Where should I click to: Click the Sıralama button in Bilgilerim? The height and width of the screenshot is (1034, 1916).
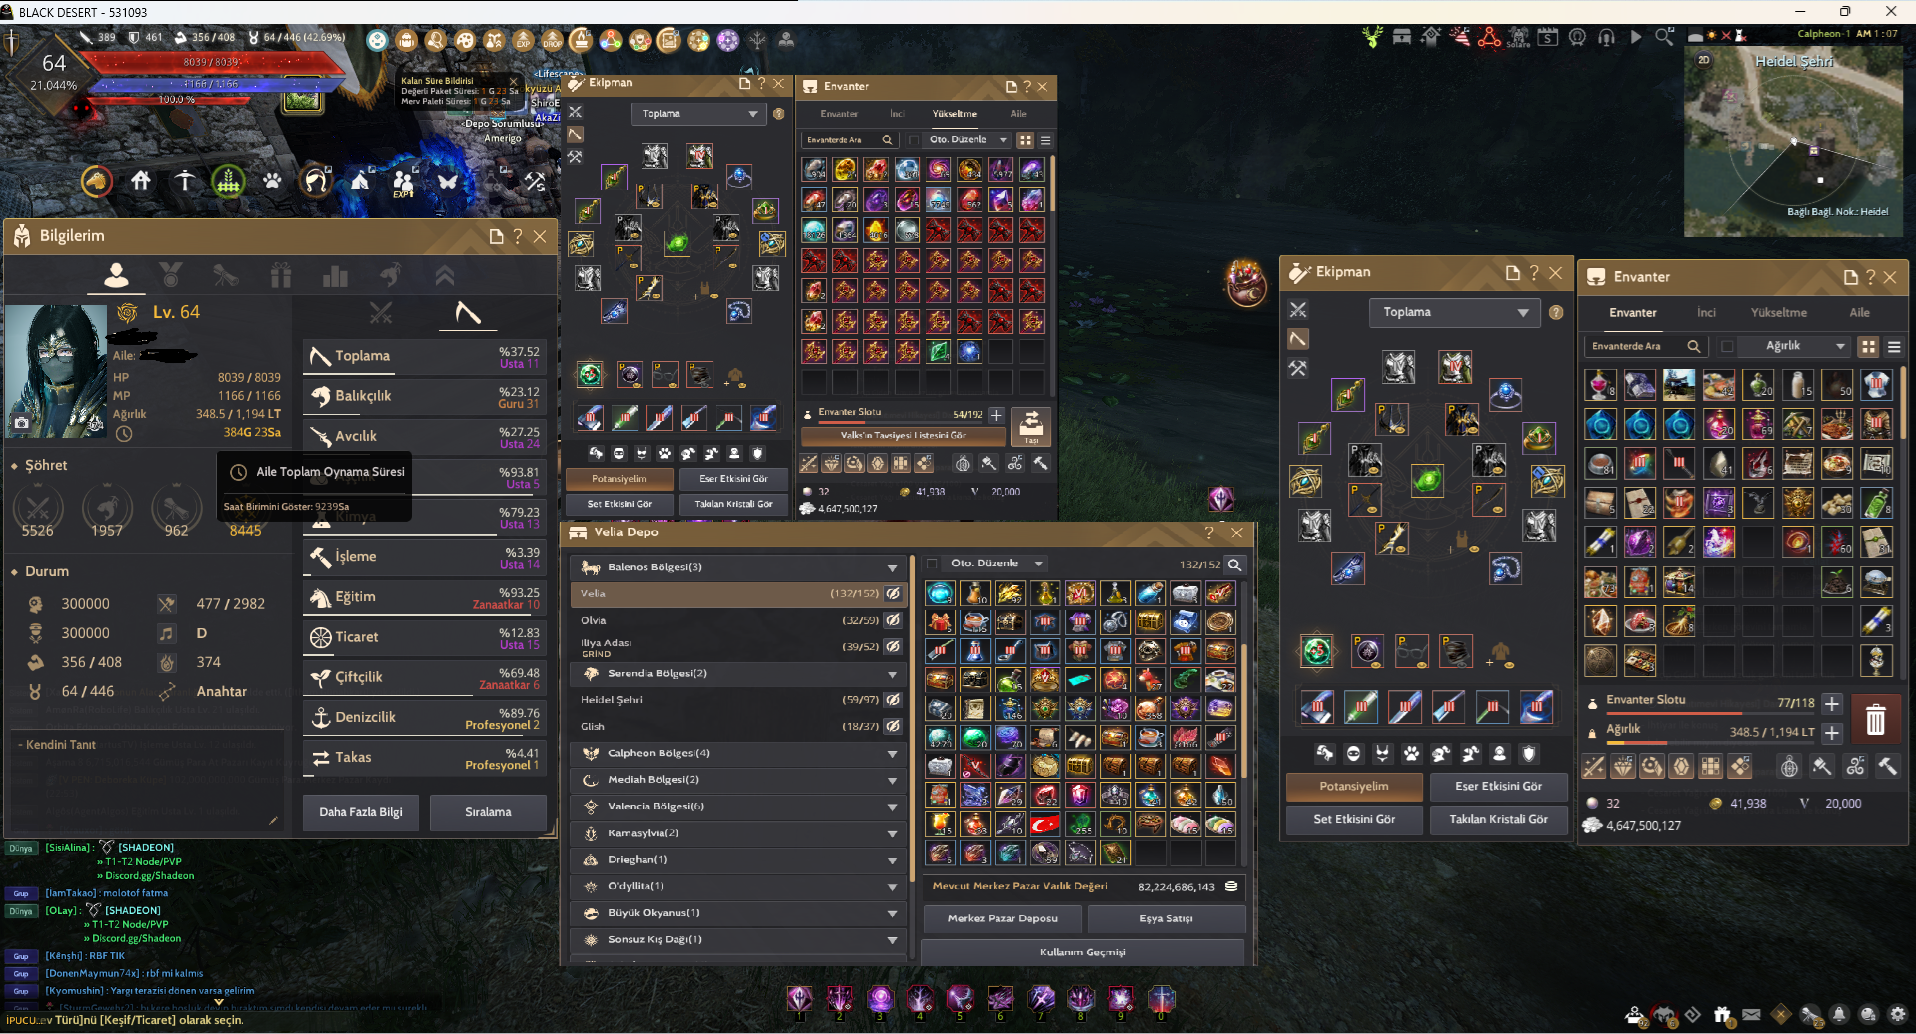pos(488,812)
